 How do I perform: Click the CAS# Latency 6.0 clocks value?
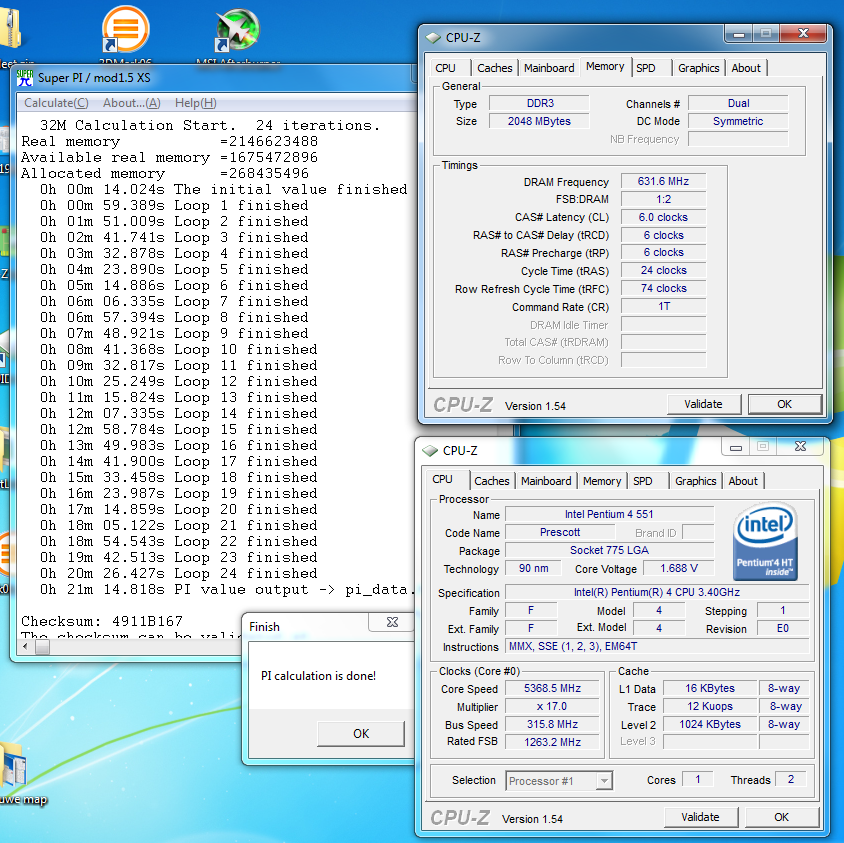coord(663,217)
